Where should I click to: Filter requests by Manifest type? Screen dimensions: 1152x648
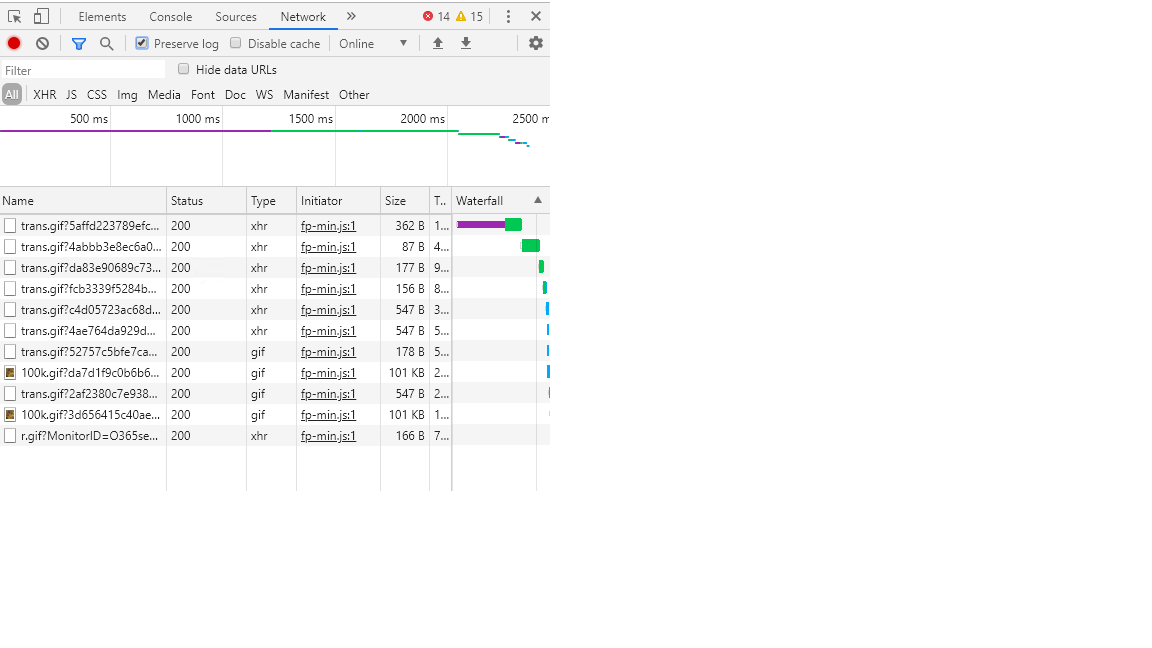pyautogui.click(x=306, y=95)
